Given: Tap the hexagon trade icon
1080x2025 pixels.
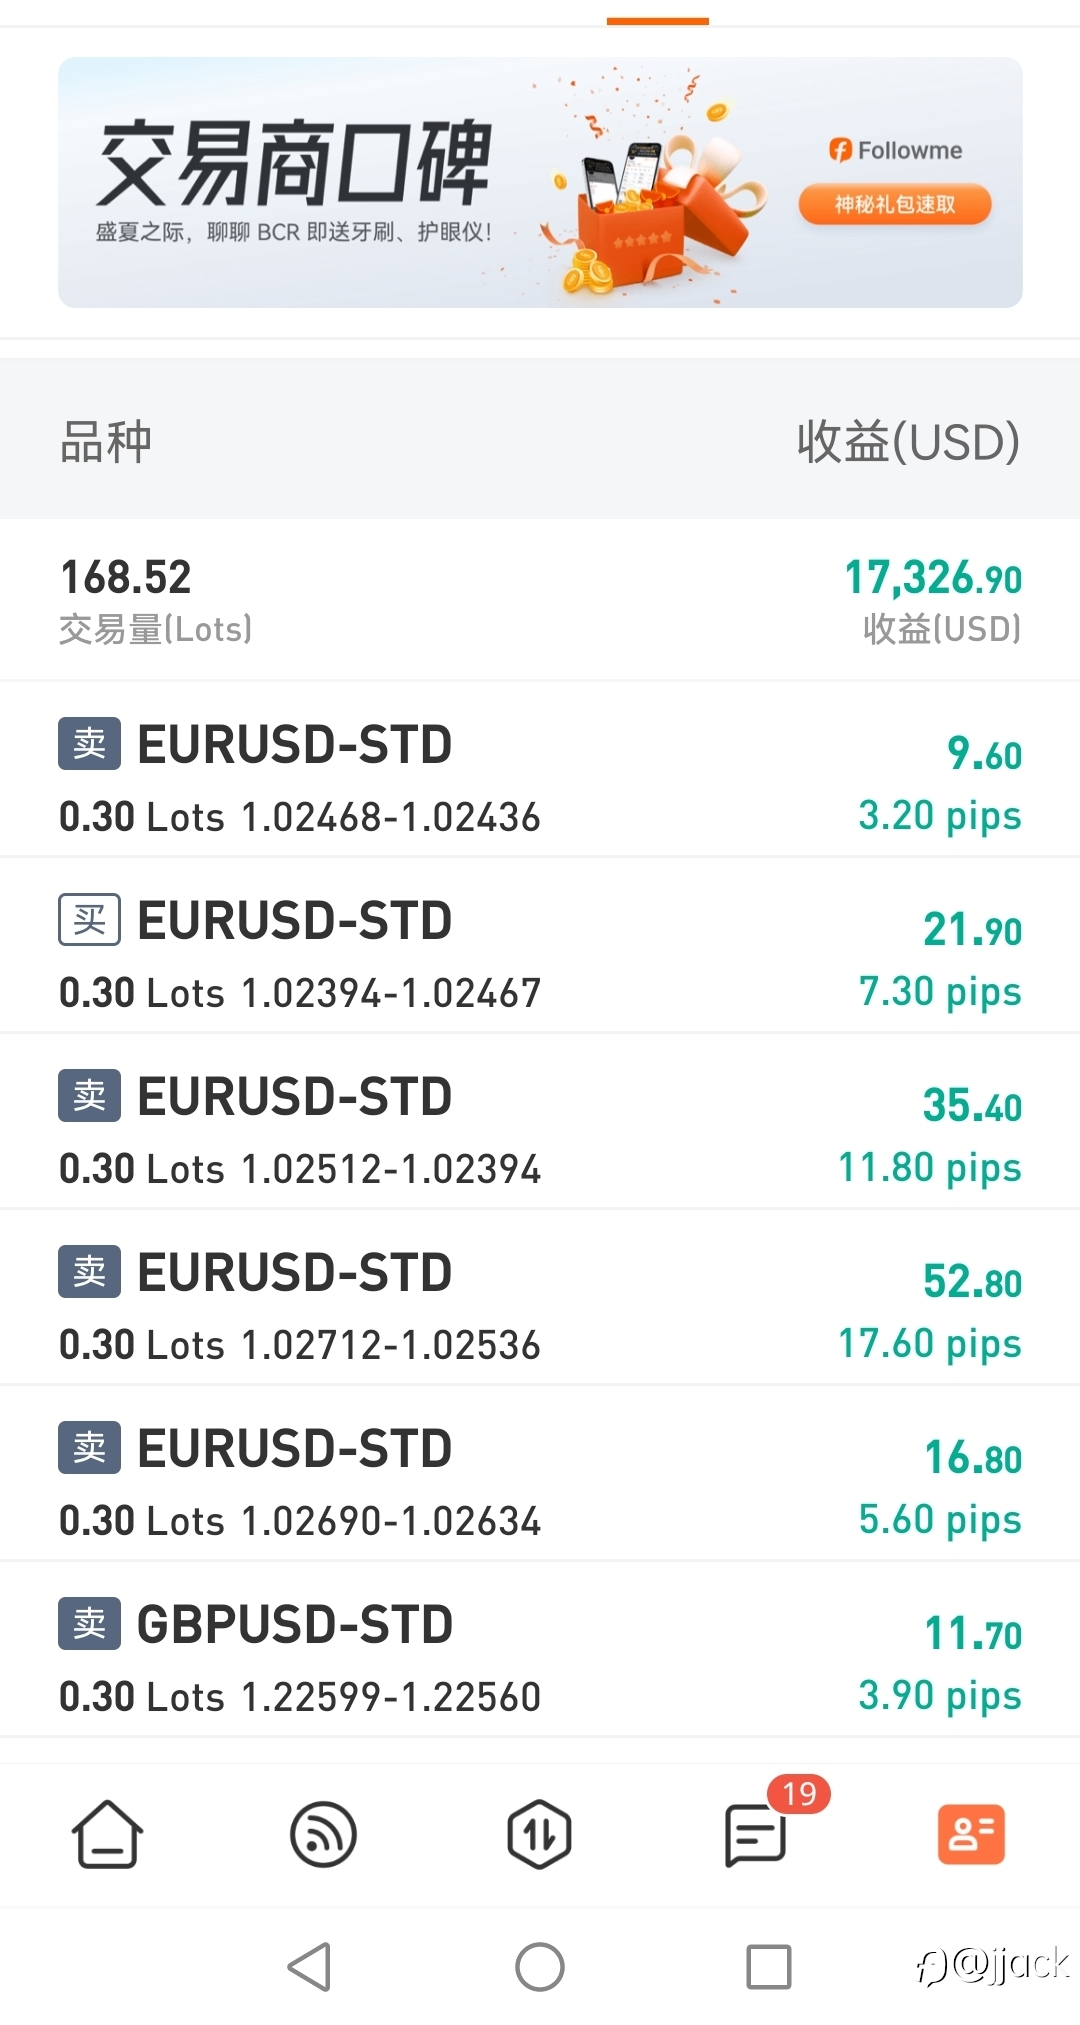Looking at the screenshot, I should click(x=539, y=1834).
